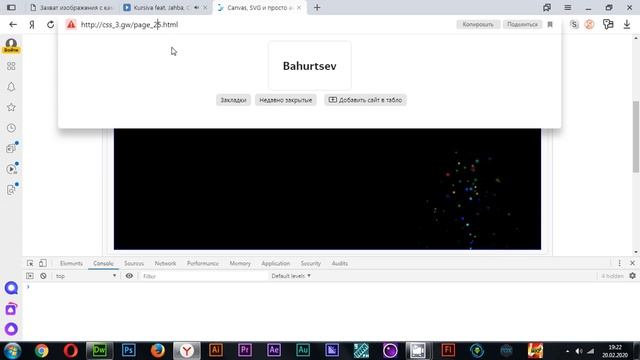Click the red site warning icon

[x=71, y=24]
